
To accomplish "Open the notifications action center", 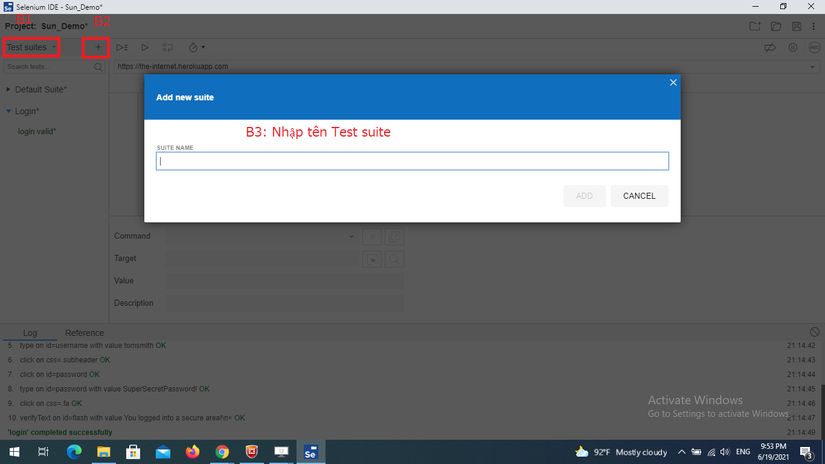I will click(807, 452).
